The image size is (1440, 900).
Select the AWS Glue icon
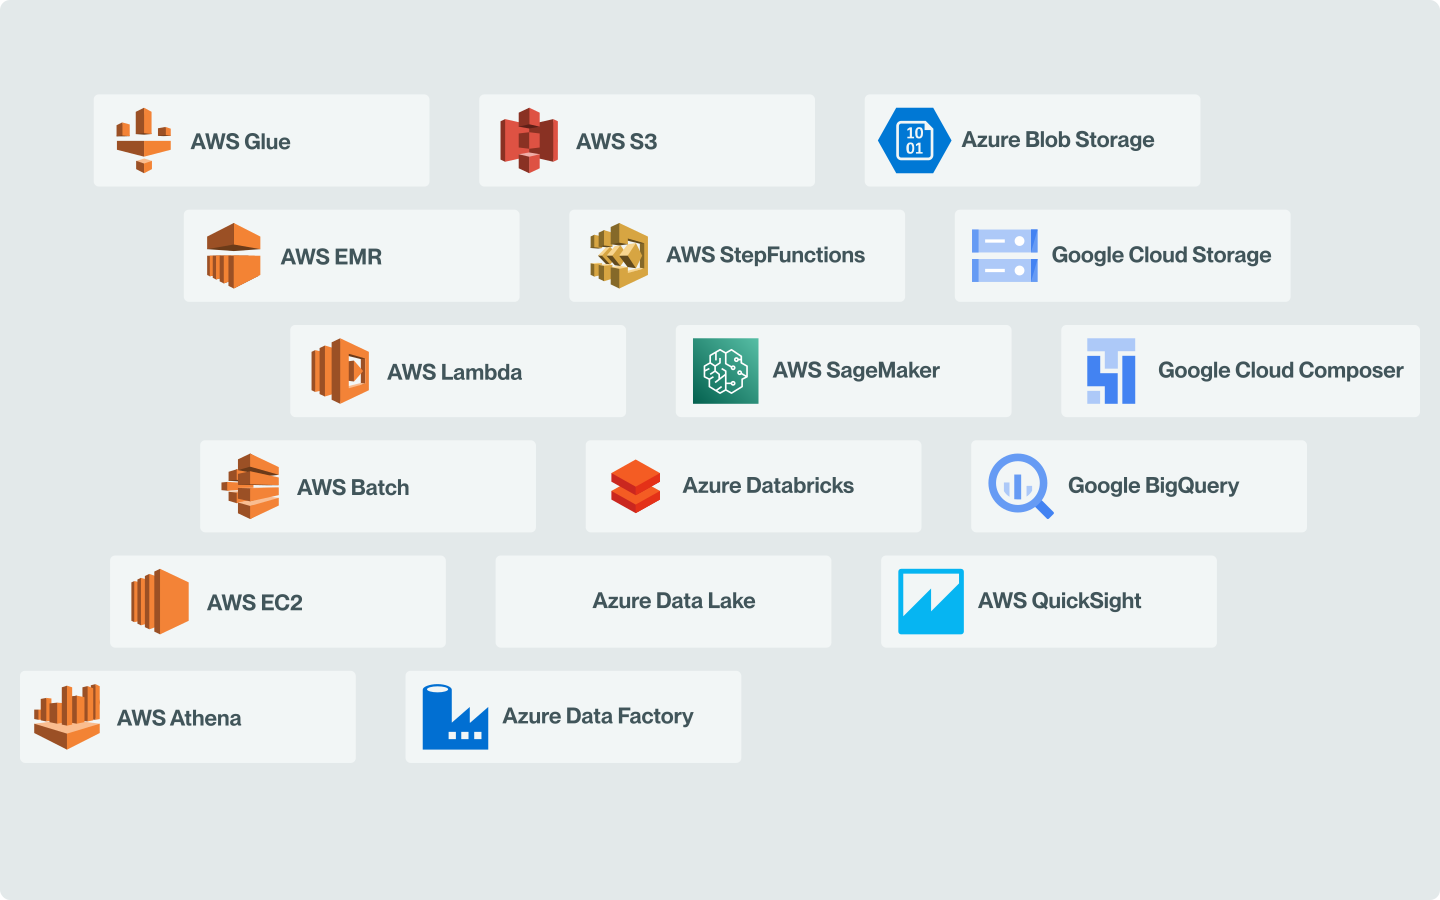pos(142,138)
